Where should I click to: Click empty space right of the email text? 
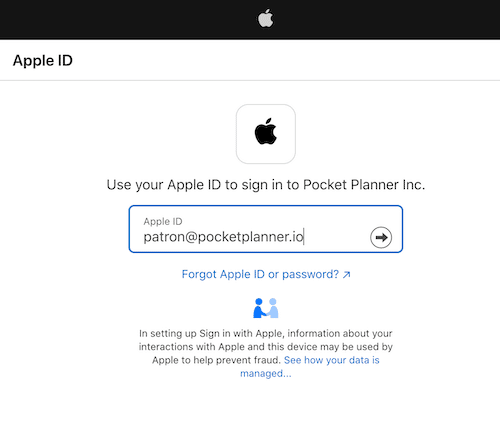coord(336,237)
